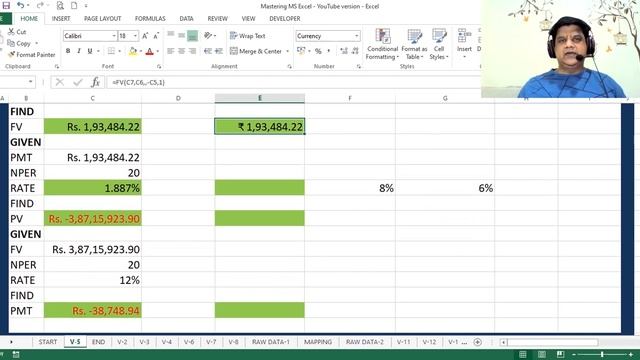Apply Comma Style formatting
Screen dimensions: 640x360
329,51
